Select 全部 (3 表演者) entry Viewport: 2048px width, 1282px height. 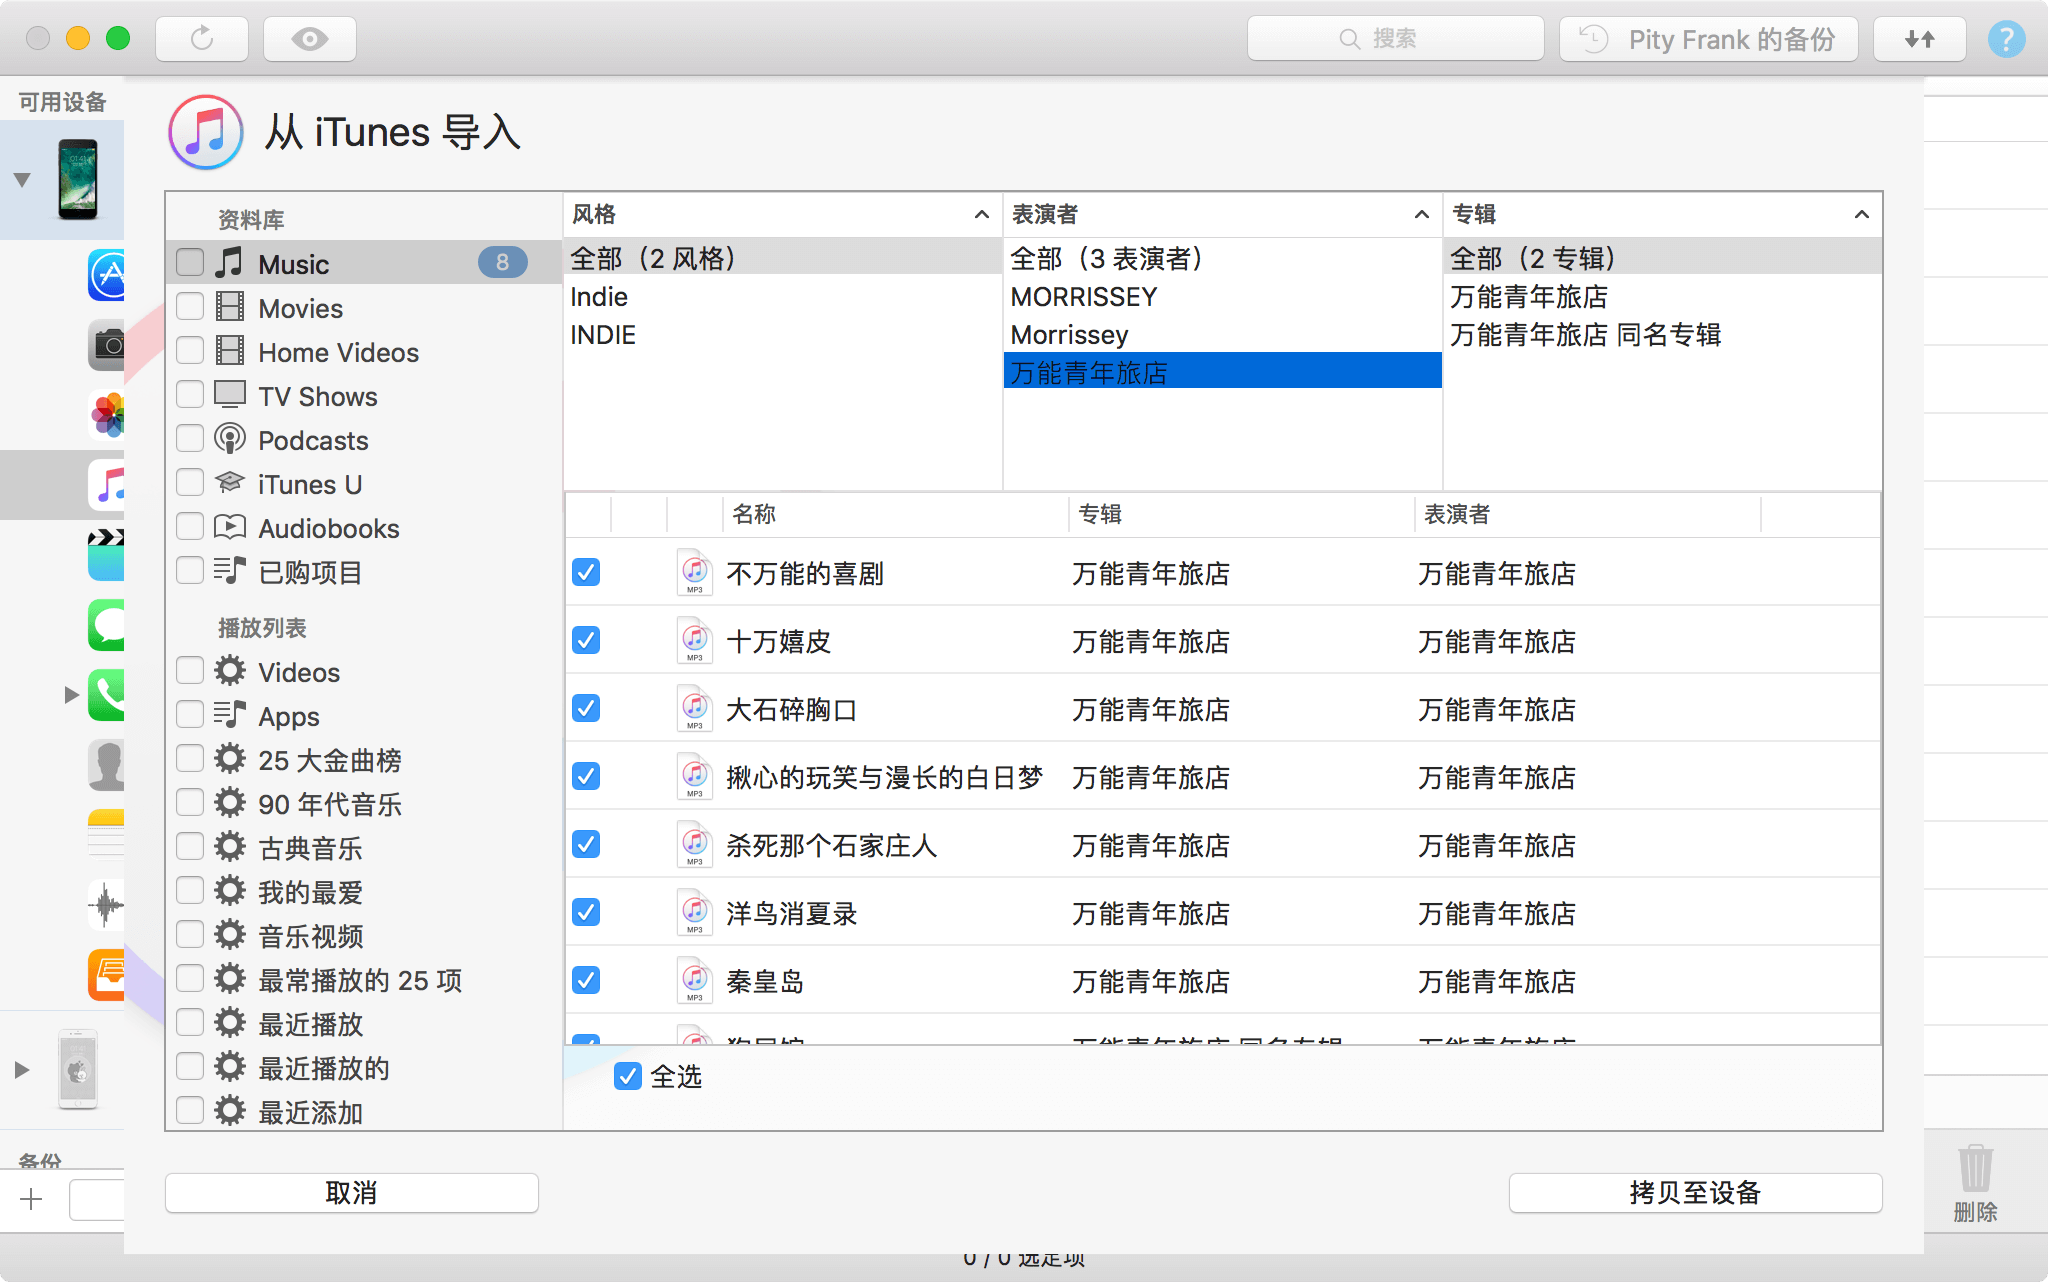pos(1222,259)
